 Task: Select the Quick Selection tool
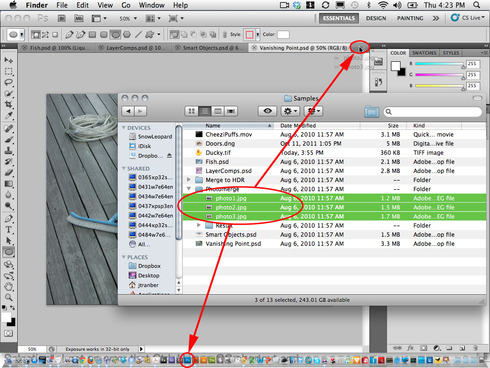9,94
